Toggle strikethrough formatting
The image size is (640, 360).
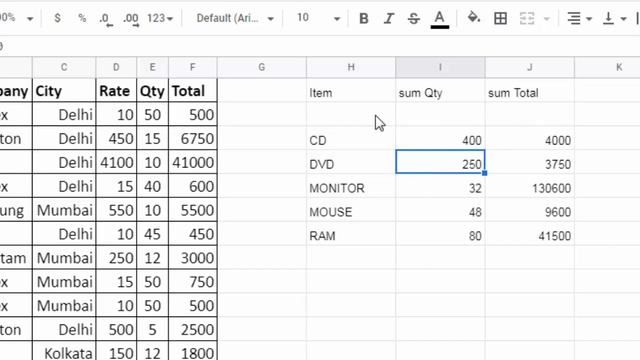coord(413,18)
